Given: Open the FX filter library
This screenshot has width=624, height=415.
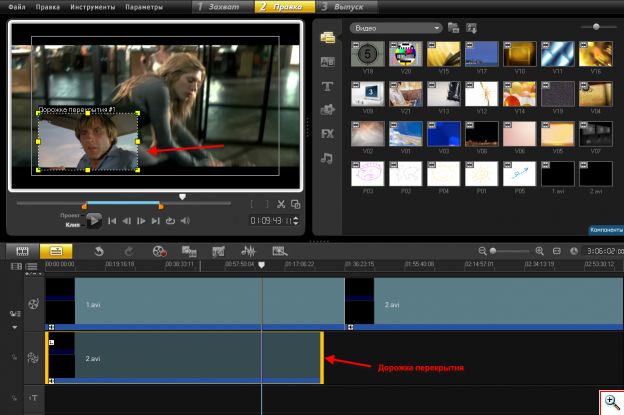Looking at the screenshot, I should tap(328, 134).
